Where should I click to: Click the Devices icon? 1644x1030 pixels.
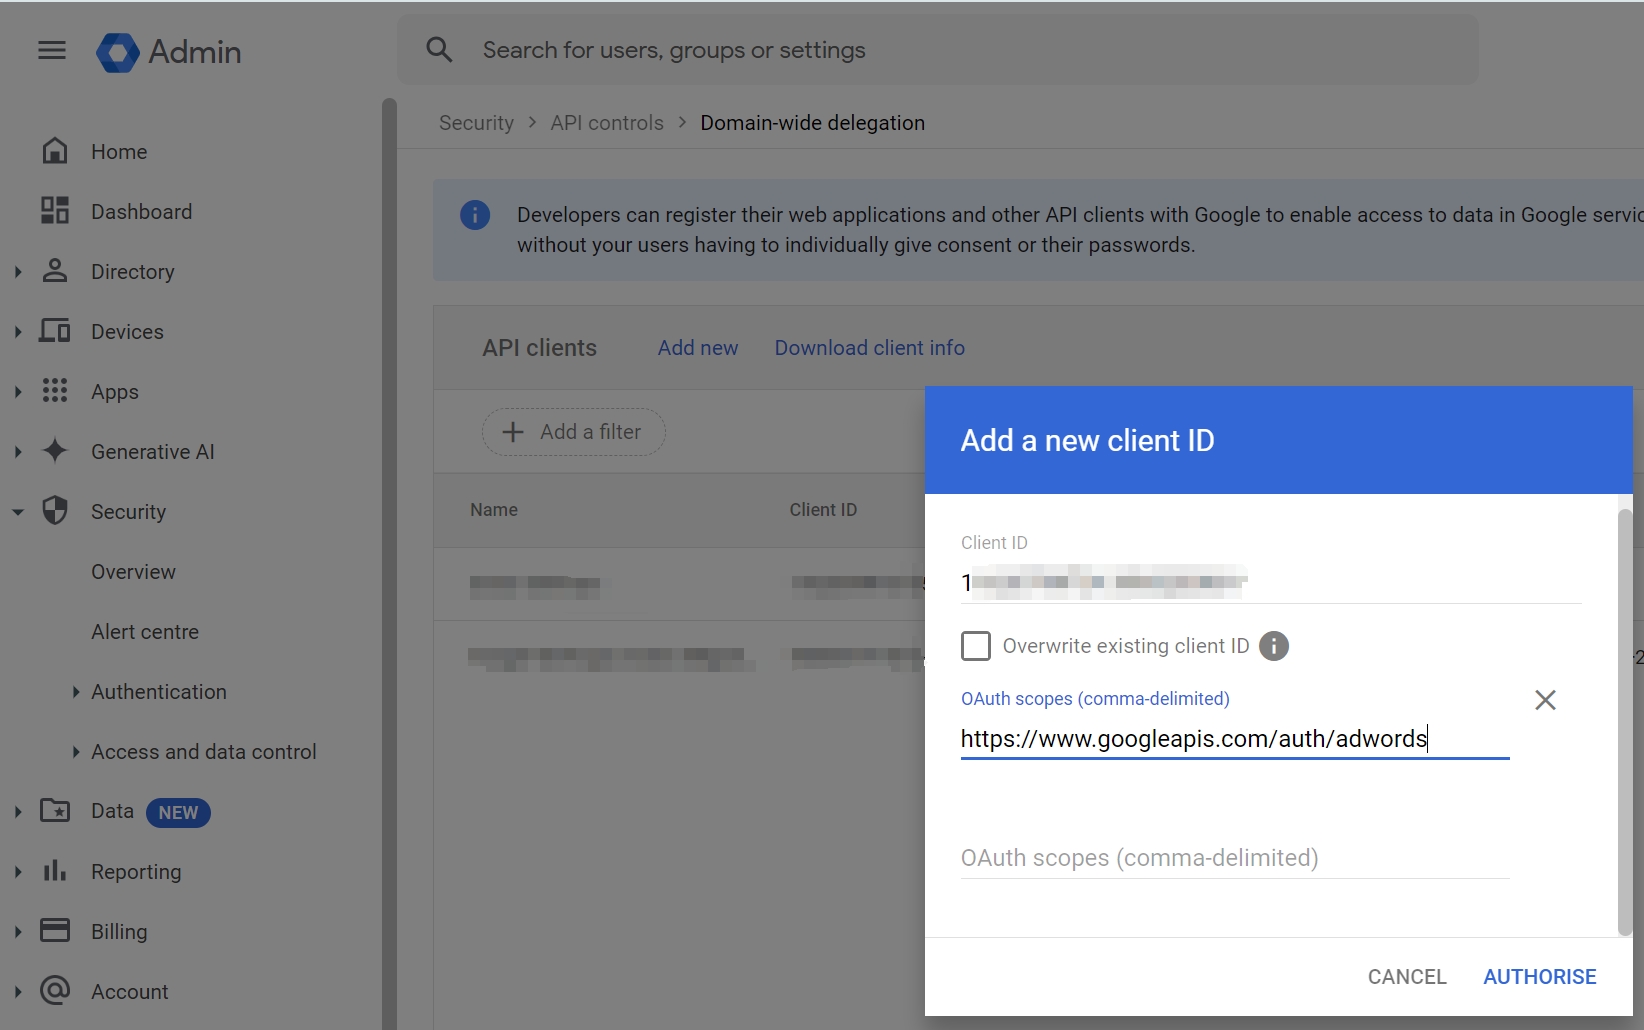click(56, 331)
